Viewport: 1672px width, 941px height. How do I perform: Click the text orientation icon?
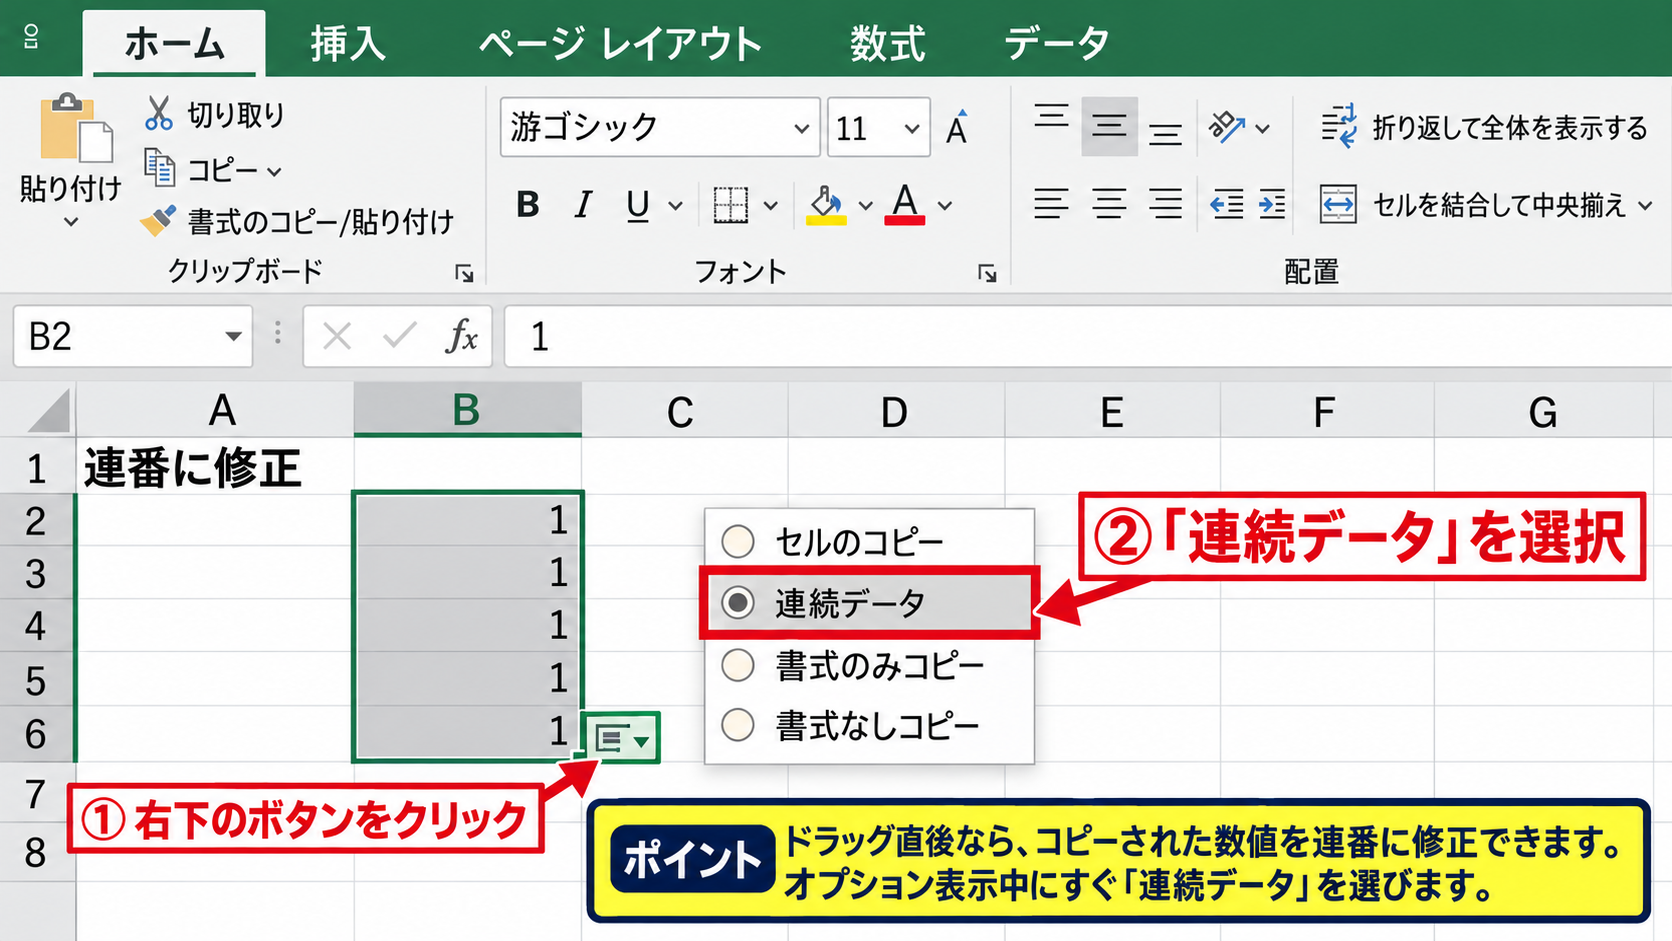1227,127
